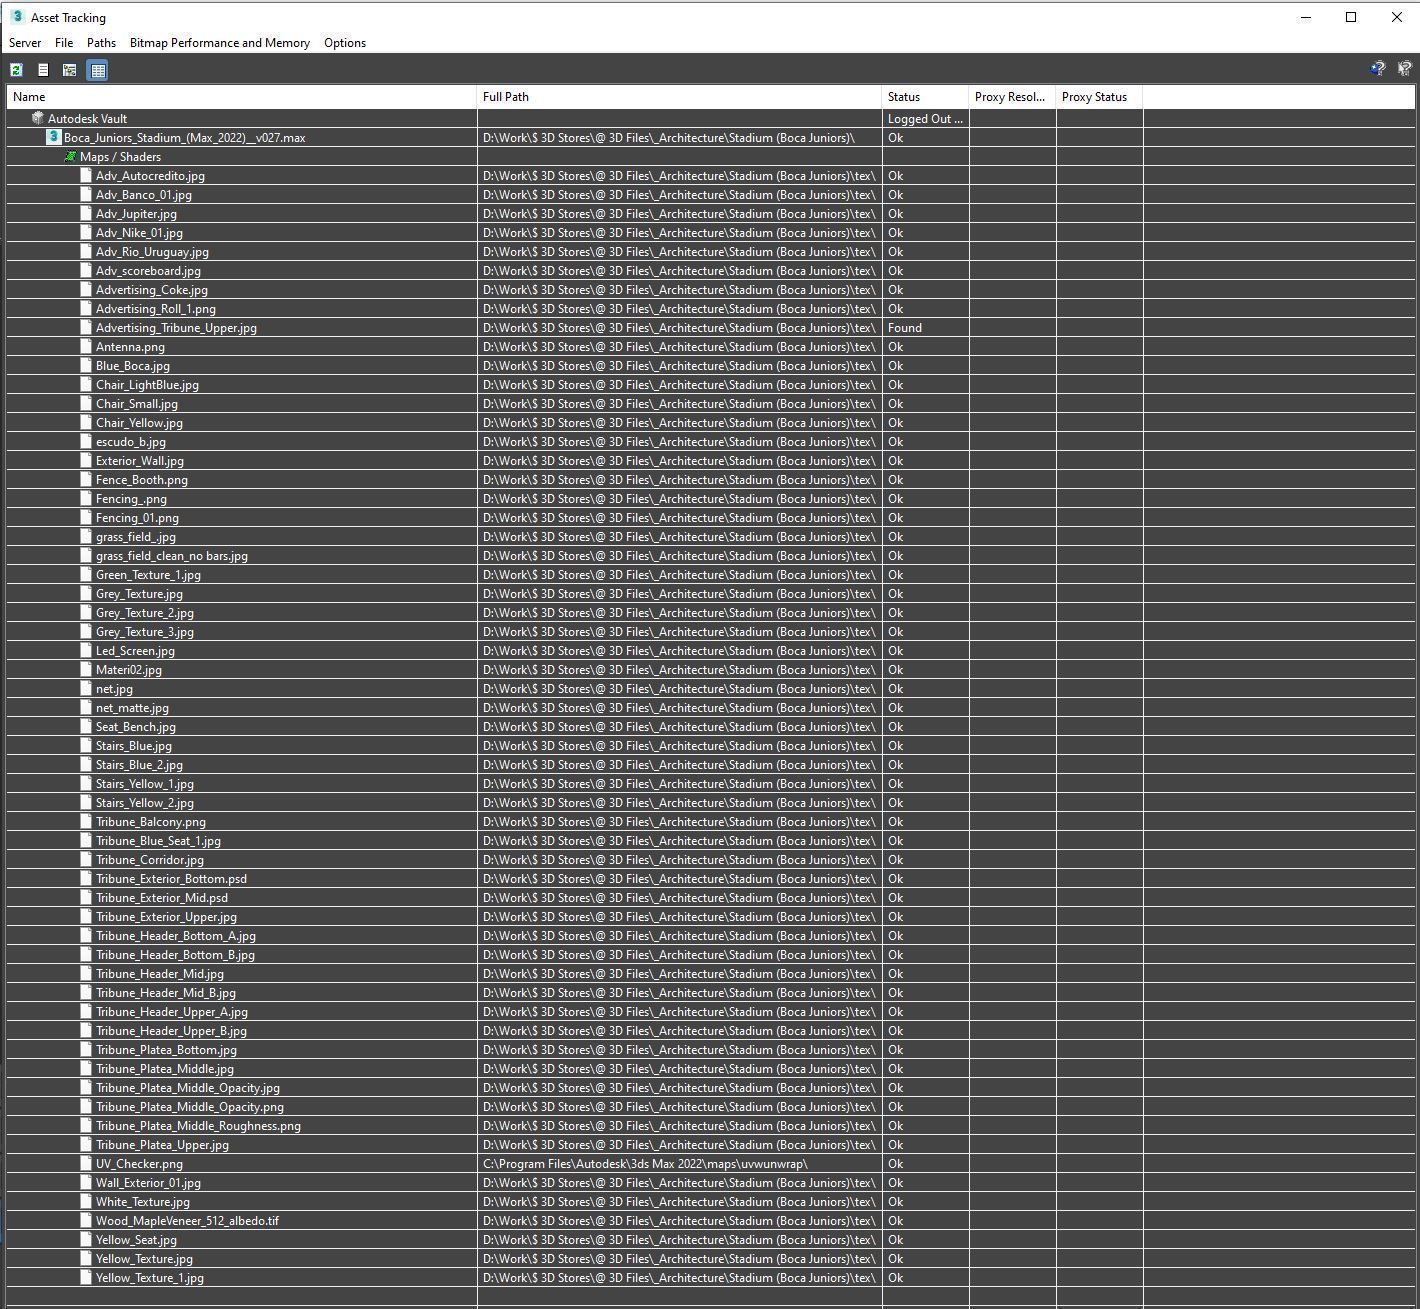Click the file icon beside net.jpg
Viewport: 1420px width, 1309px height.
click(x=86, y=688)
